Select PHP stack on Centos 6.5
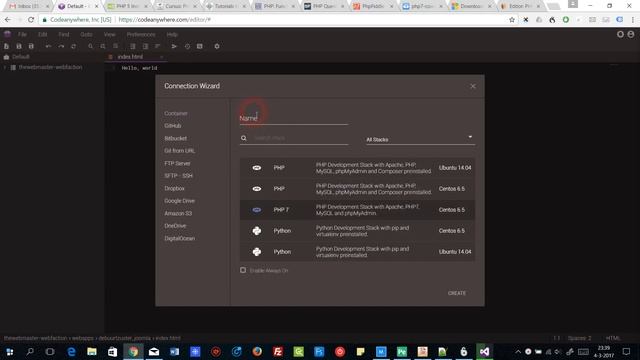 click(x=357, y=189)
